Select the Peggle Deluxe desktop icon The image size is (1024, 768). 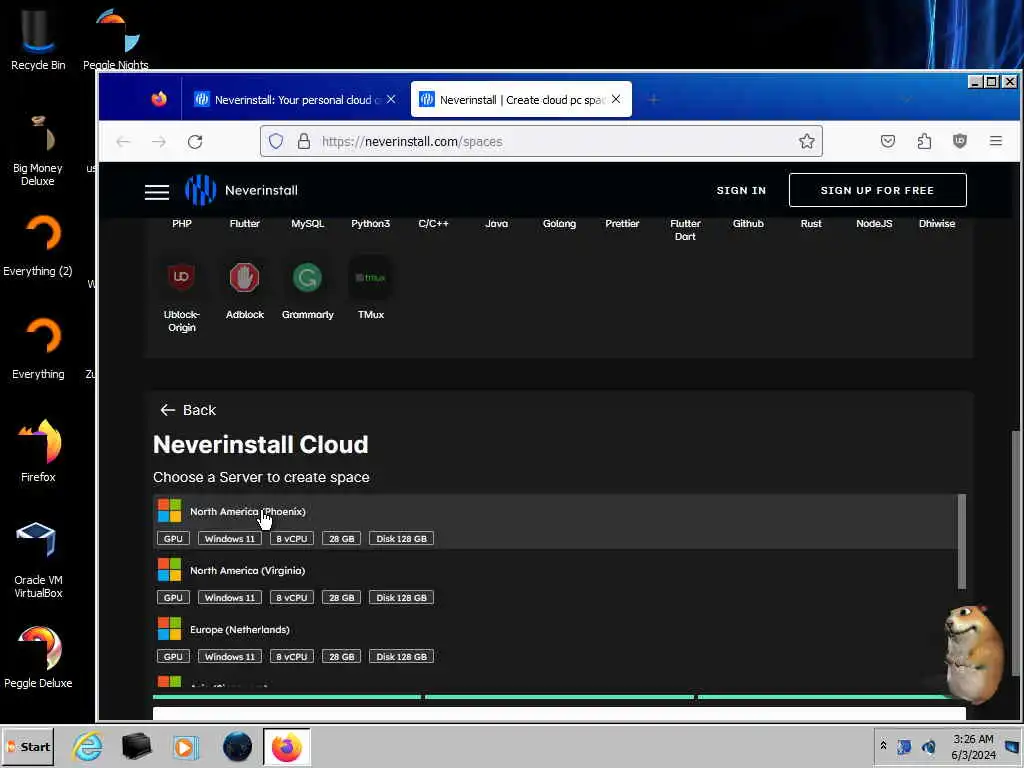(38, 657)
